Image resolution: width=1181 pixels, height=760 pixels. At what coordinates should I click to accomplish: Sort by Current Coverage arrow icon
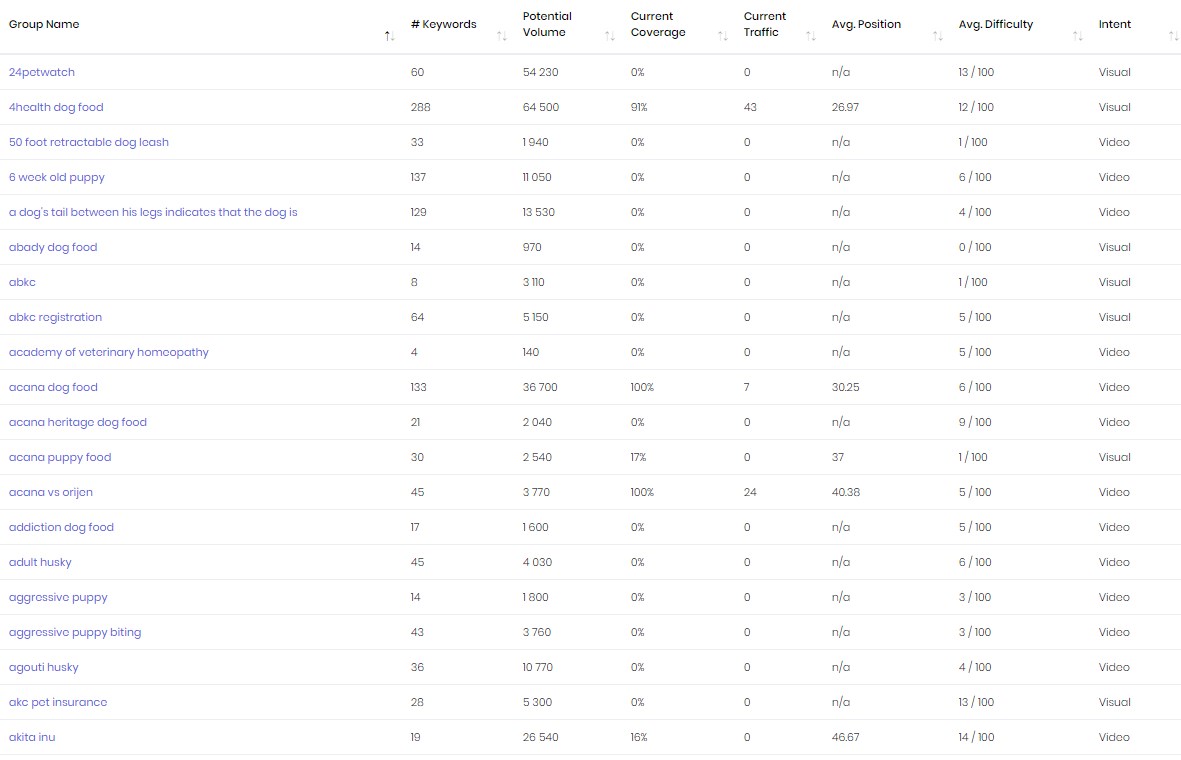tap(723, 35)
